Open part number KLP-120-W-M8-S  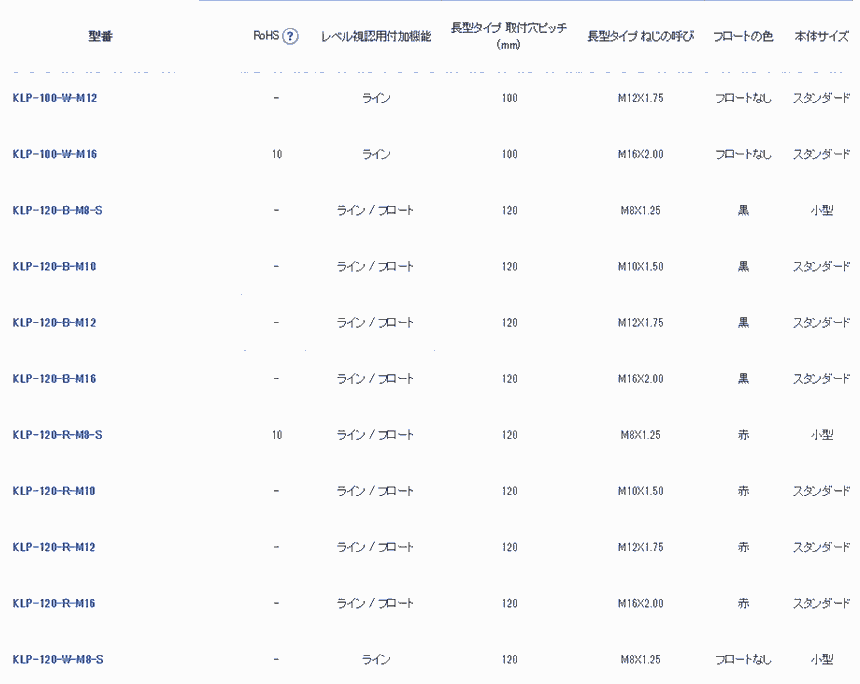[x=58, y=660]
